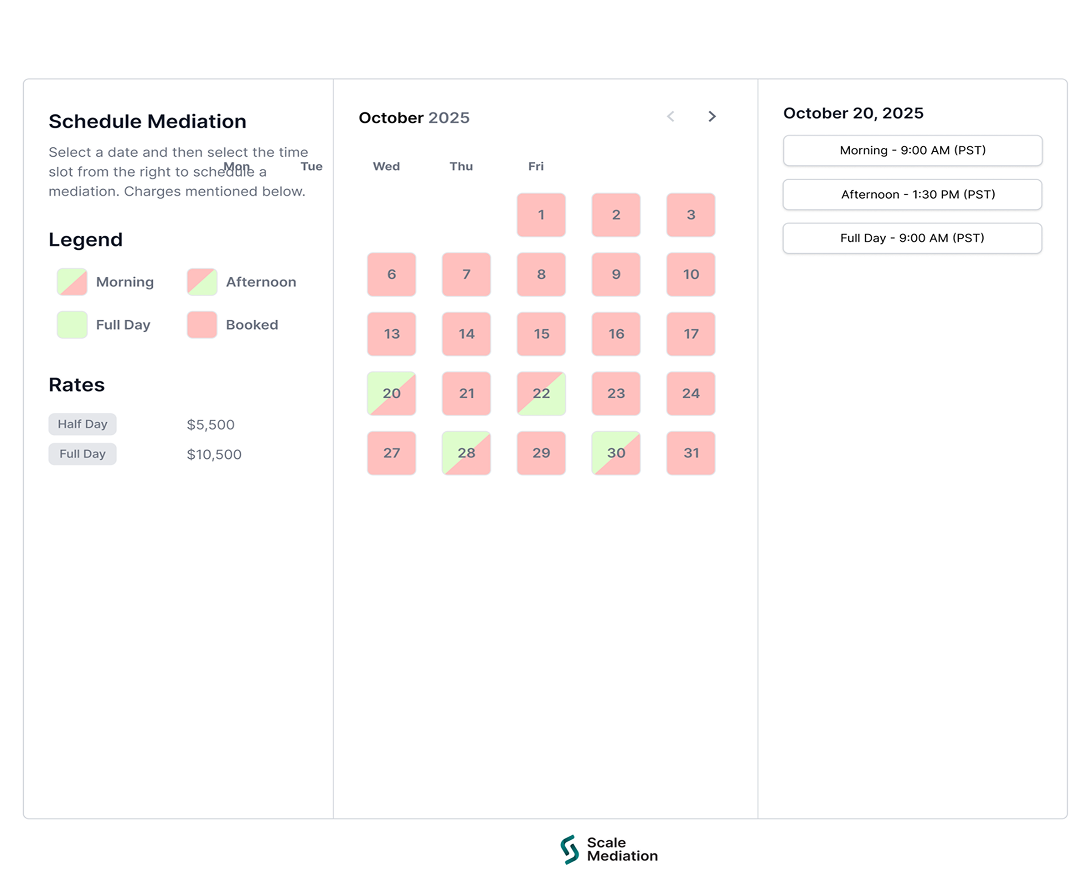The height and width of the screenshot is (896, 1088).
Task: Click the Full Day rate badge
Action: pos(82,454)
